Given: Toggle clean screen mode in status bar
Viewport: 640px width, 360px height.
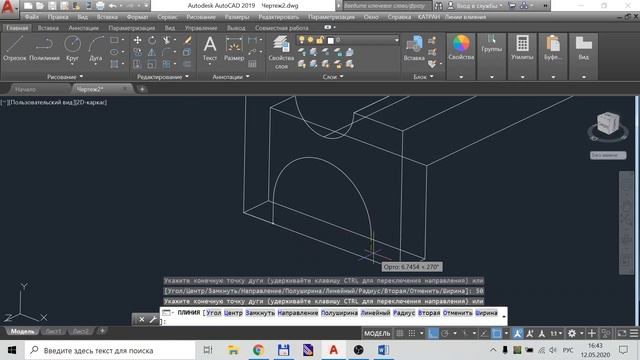Looking at the screenshot, I should 621,333.
